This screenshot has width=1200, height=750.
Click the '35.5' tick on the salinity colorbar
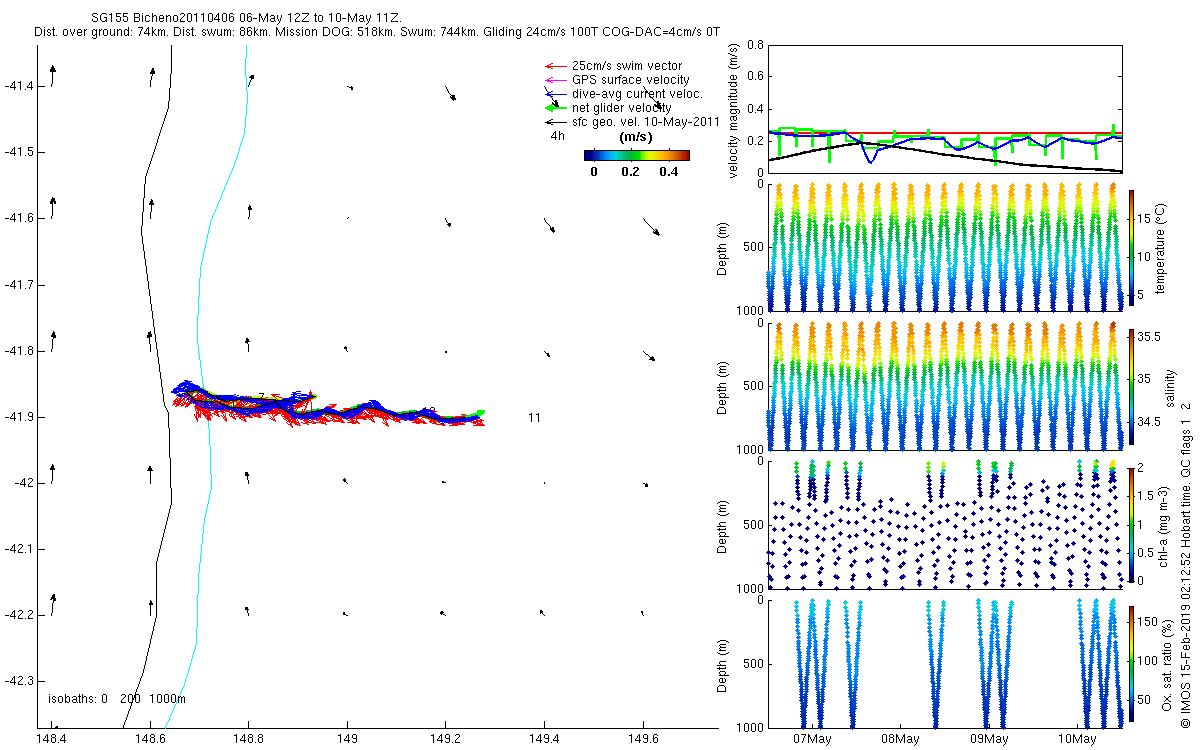click(x=1150, y=338)
